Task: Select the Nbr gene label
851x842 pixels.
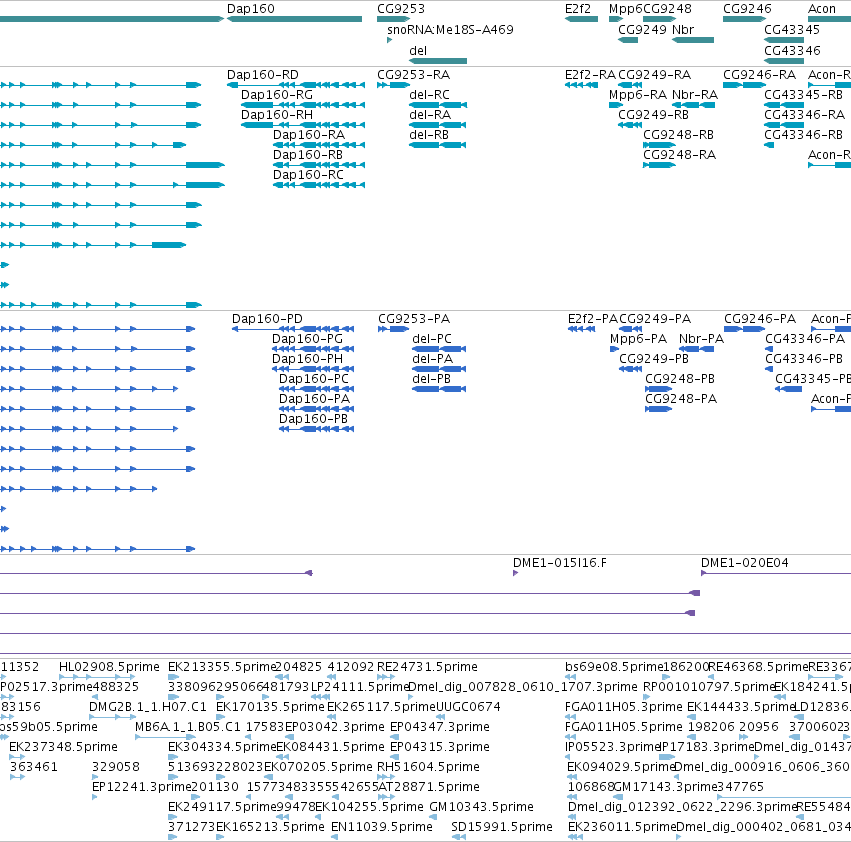Action: (x=683, y=29)
